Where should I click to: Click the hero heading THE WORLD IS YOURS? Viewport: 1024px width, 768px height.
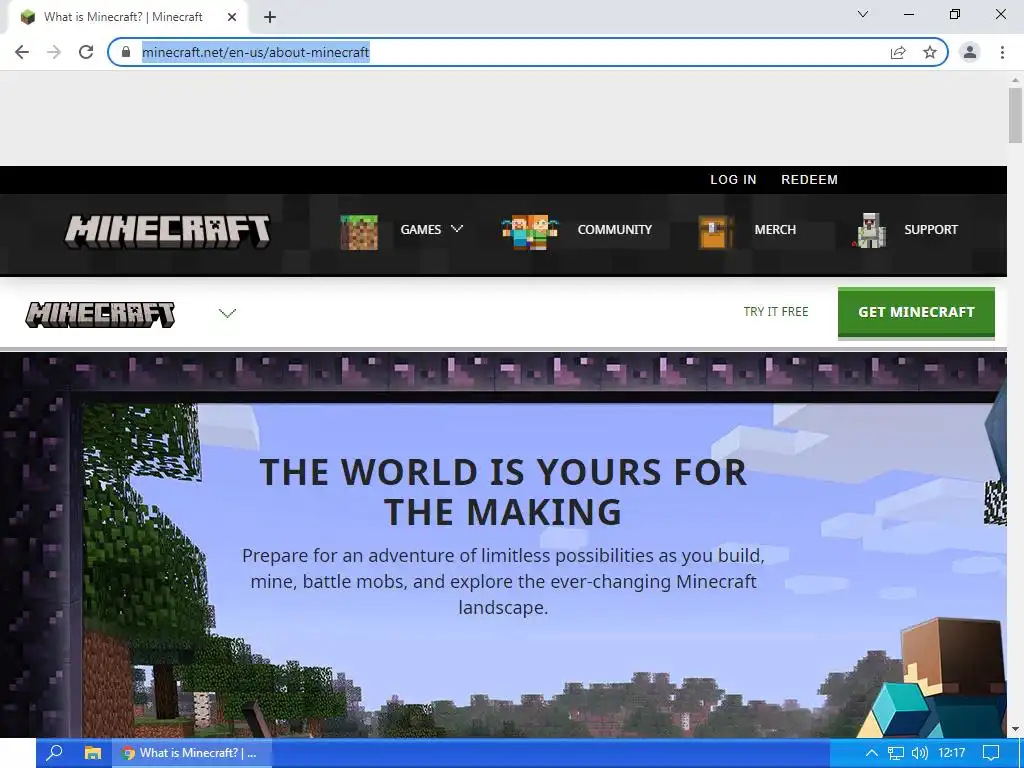click(x=503, y=492)
